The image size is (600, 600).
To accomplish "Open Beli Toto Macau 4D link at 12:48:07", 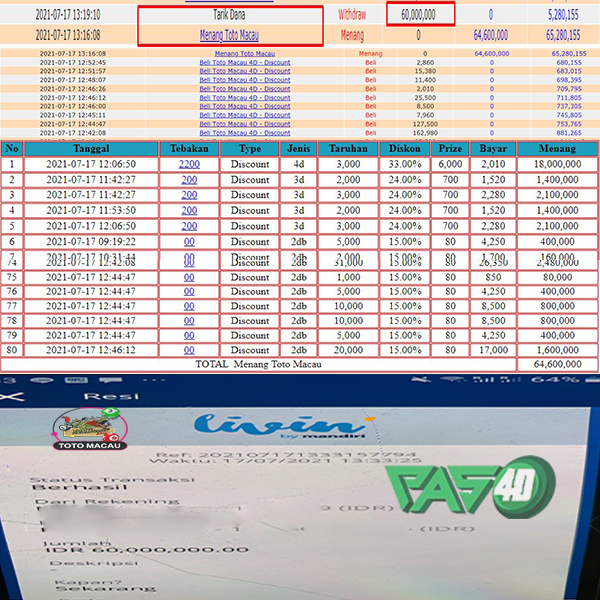I will coord(245,80).
